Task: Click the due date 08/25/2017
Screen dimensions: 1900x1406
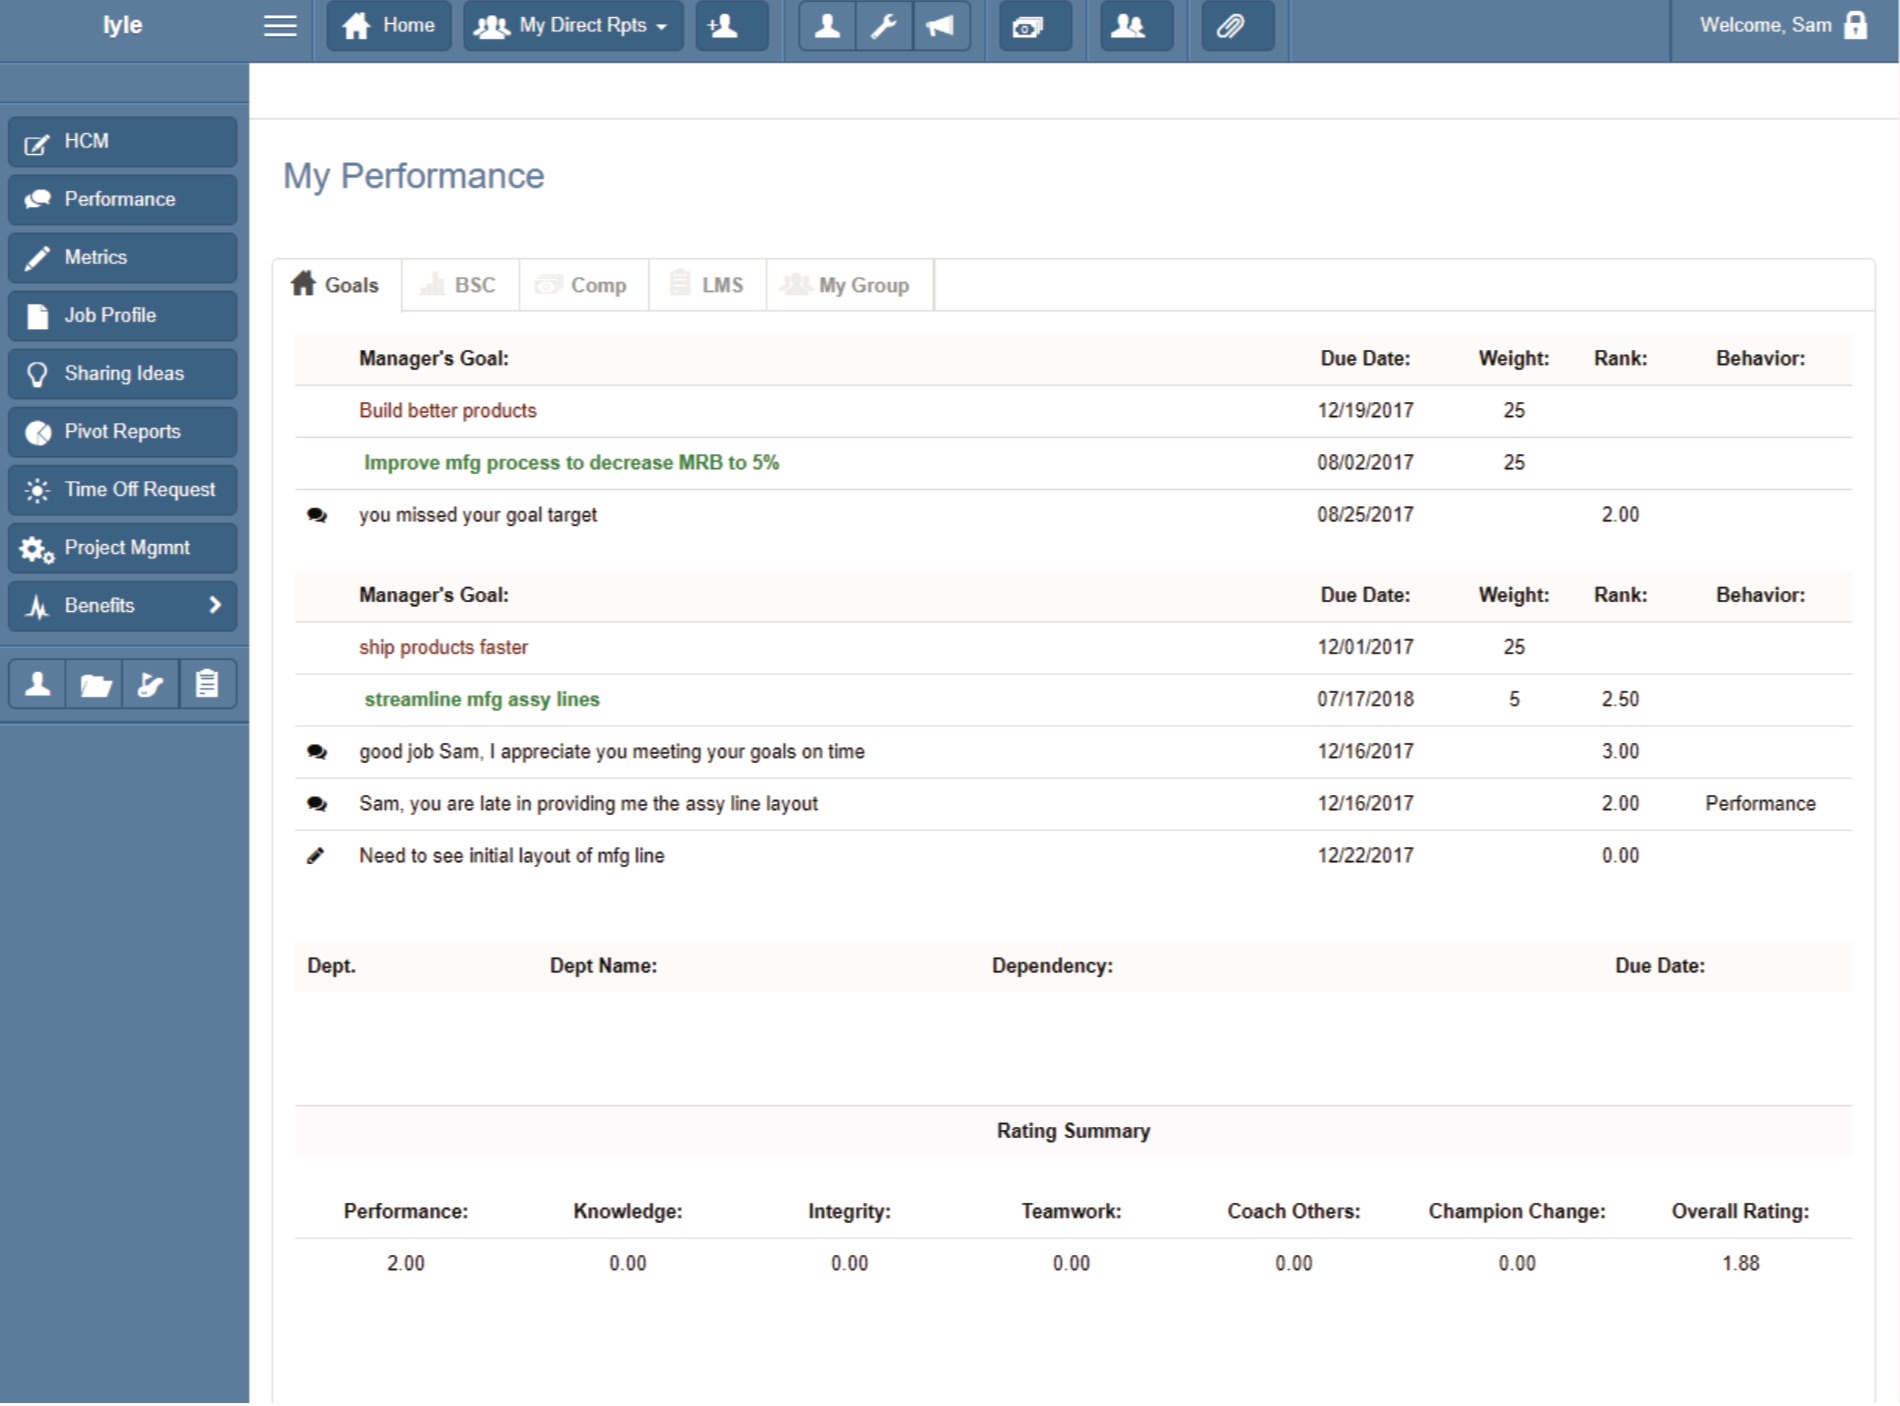Action: click(1365, 515)
